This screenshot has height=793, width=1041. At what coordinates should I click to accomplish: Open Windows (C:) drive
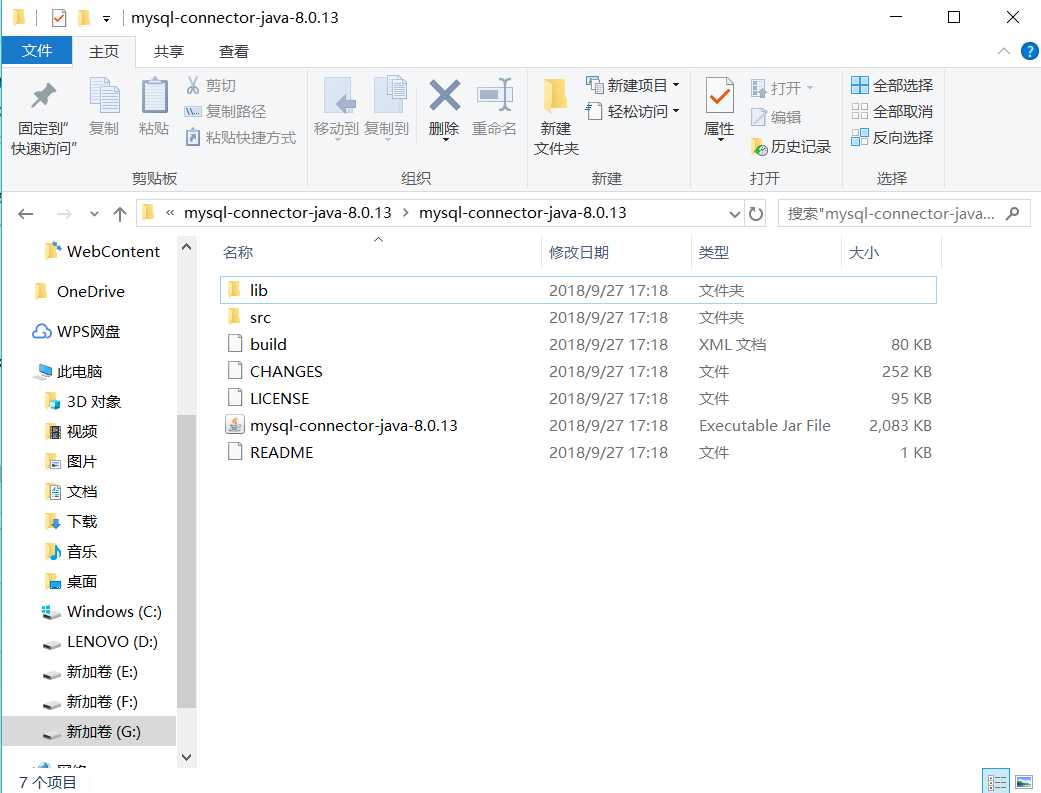[x=102, y=612]
